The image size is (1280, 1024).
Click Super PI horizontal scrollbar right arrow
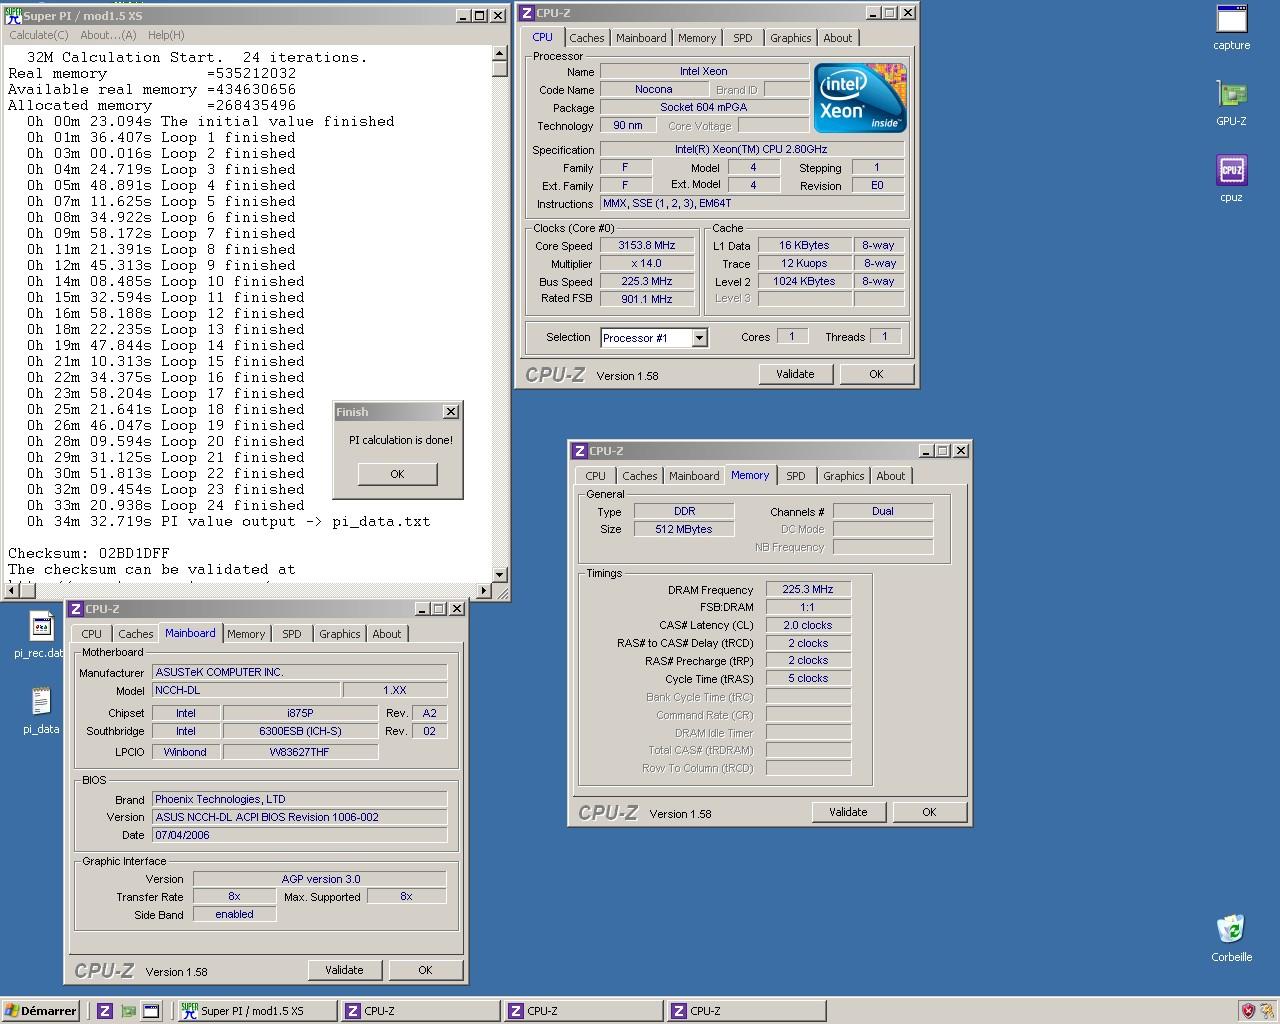click(x=485, y=590)
